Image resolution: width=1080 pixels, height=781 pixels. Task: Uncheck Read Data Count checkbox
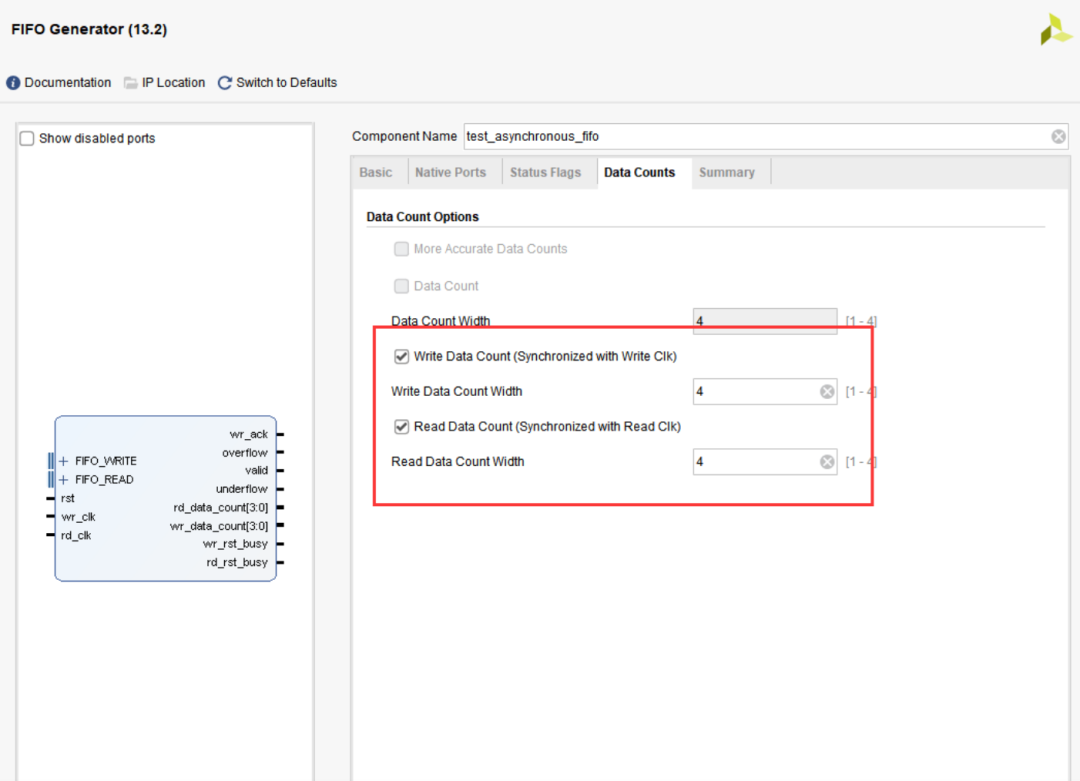click(x=401, y=426)
